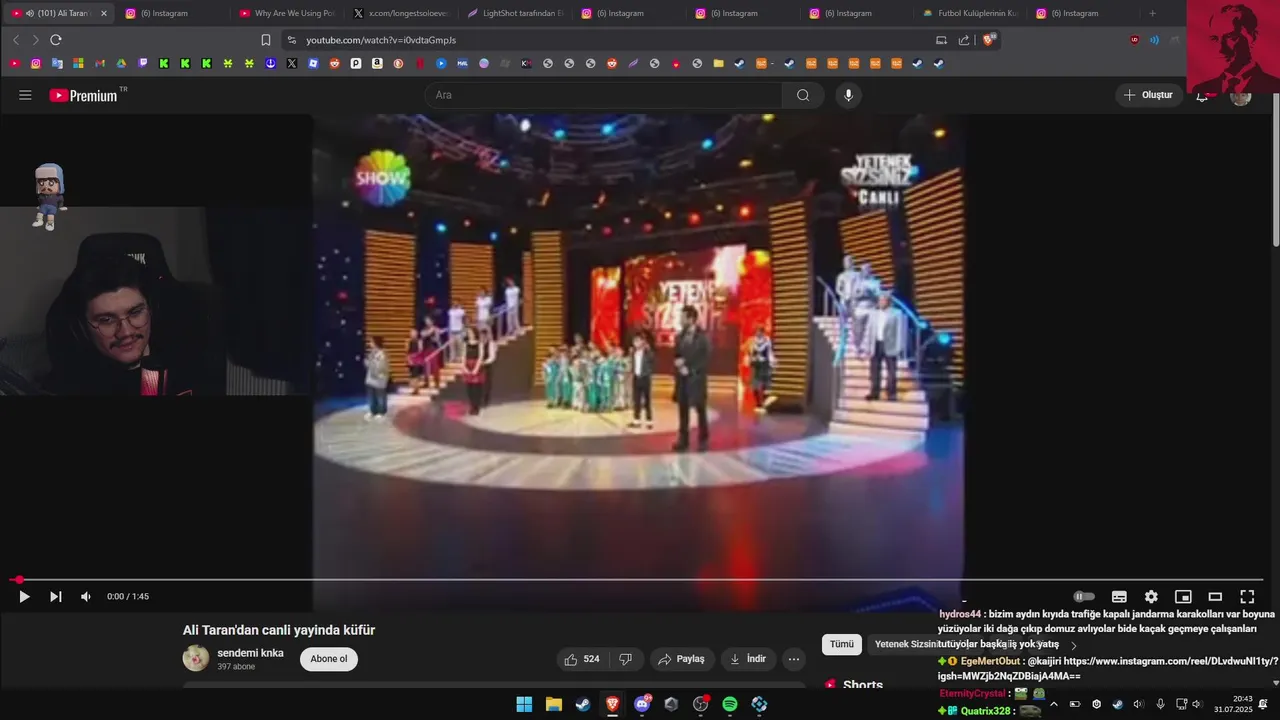
Task: Start voice search with the microphone icon
Action: tap(848, 95)
